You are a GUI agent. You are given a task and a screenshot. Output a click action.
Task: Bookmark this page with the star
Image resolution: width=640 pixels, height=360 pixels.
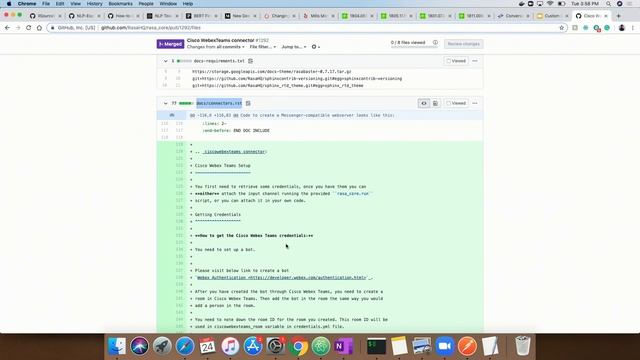point(562,28)
